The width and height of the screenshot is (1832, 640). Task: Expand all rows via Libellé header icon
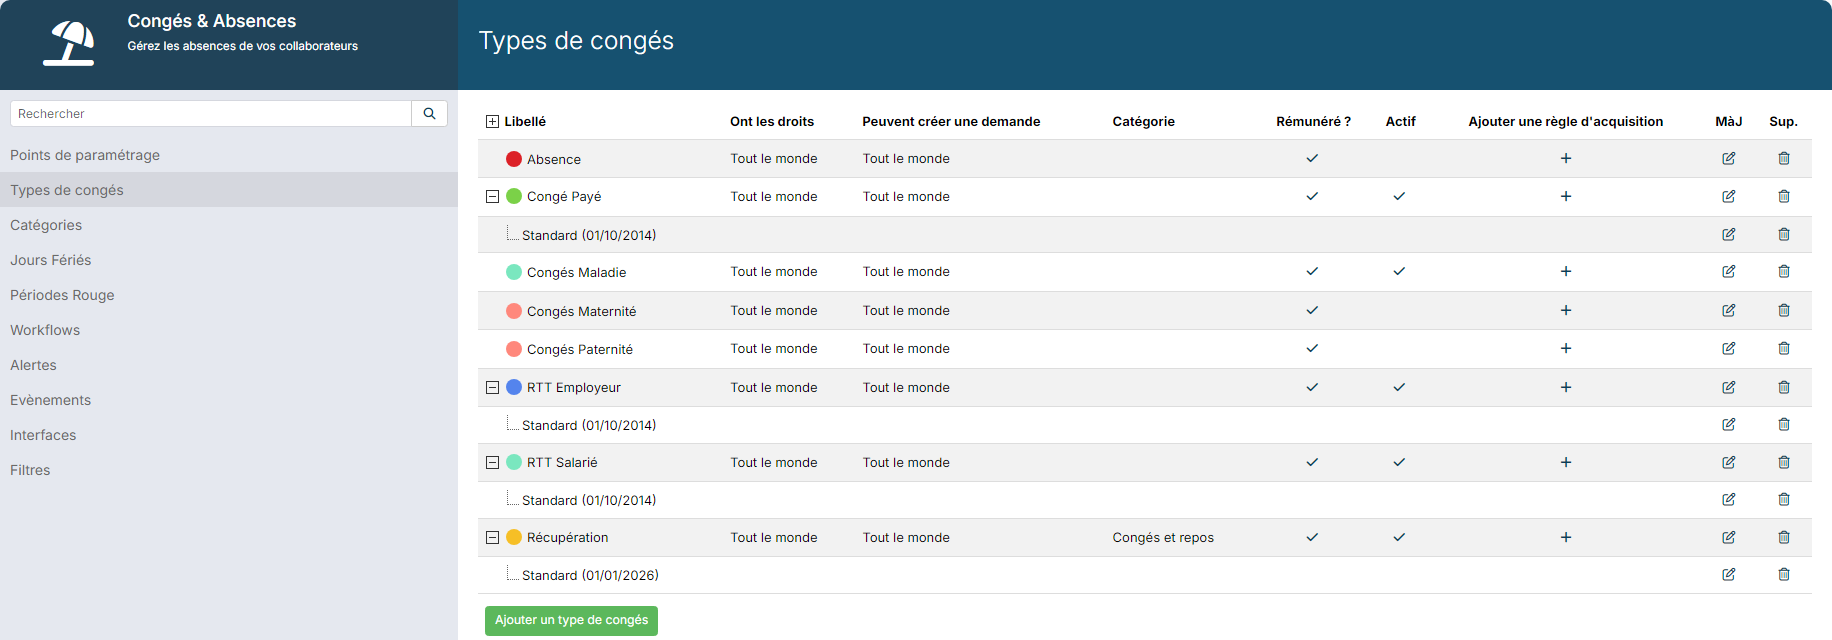pyautogui.click(x=492, y=121)
